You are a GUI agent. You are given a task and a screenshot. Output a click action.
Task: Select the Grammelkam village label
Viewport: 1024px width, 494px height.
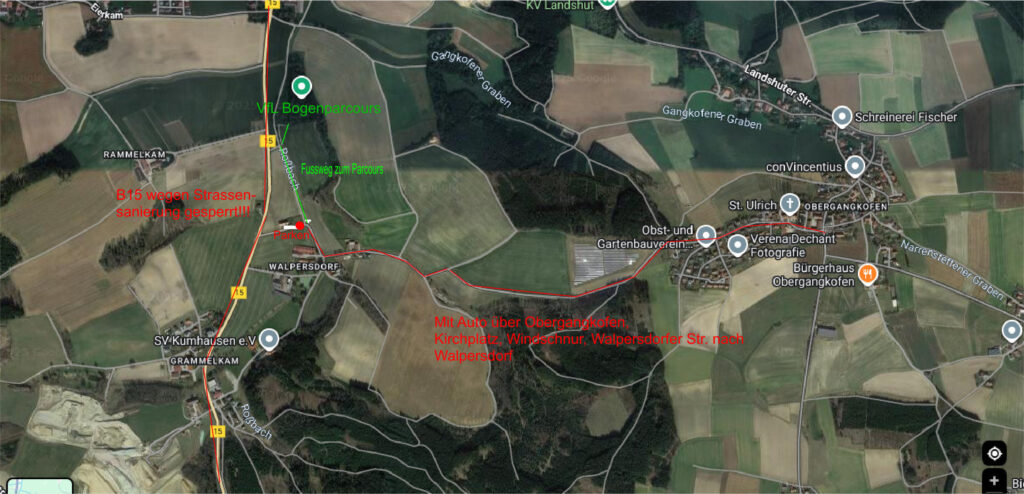point(197,360)
